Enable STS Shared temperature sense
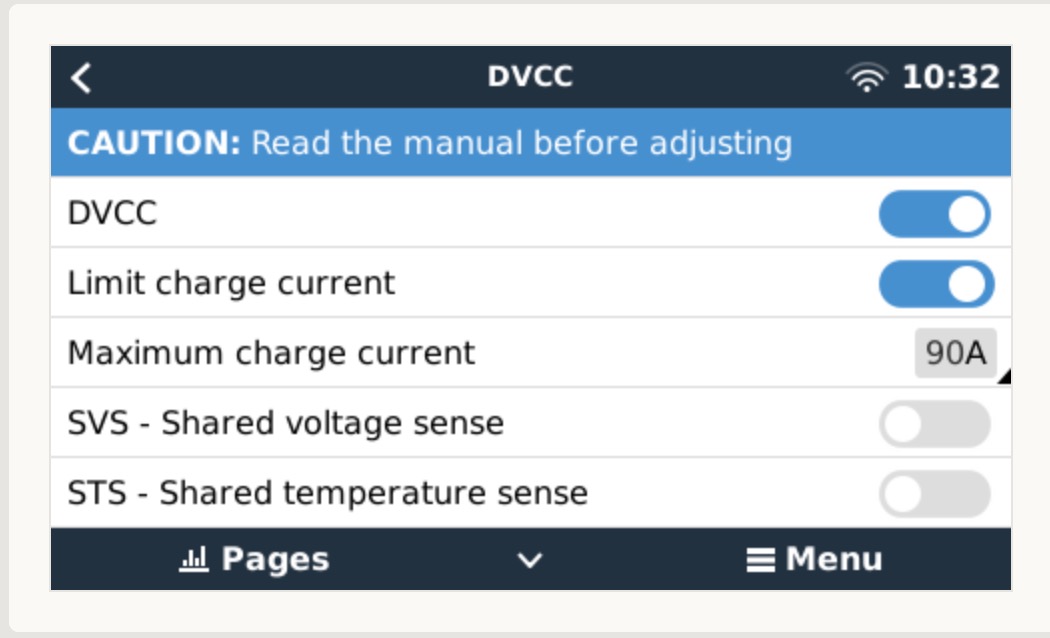 pyautogui.click(x=934, y=494)
